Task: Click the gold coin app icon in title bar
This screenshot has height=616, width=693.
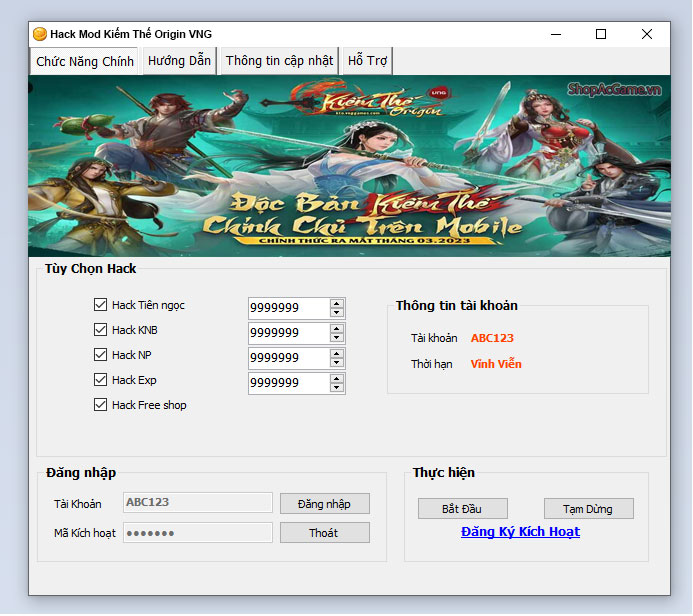Action: [40, 34]
